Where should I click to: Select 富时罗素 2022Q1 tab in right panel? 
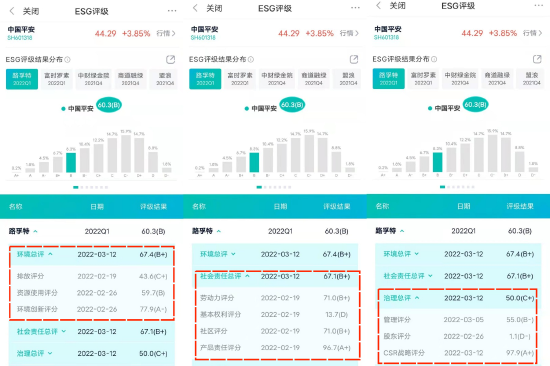tap(423, 79)
